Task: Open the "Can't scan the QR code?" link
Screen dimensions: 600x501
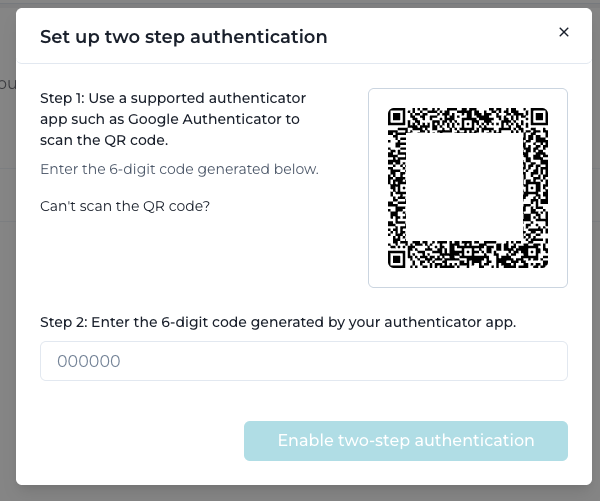Action: click(125, 206)
